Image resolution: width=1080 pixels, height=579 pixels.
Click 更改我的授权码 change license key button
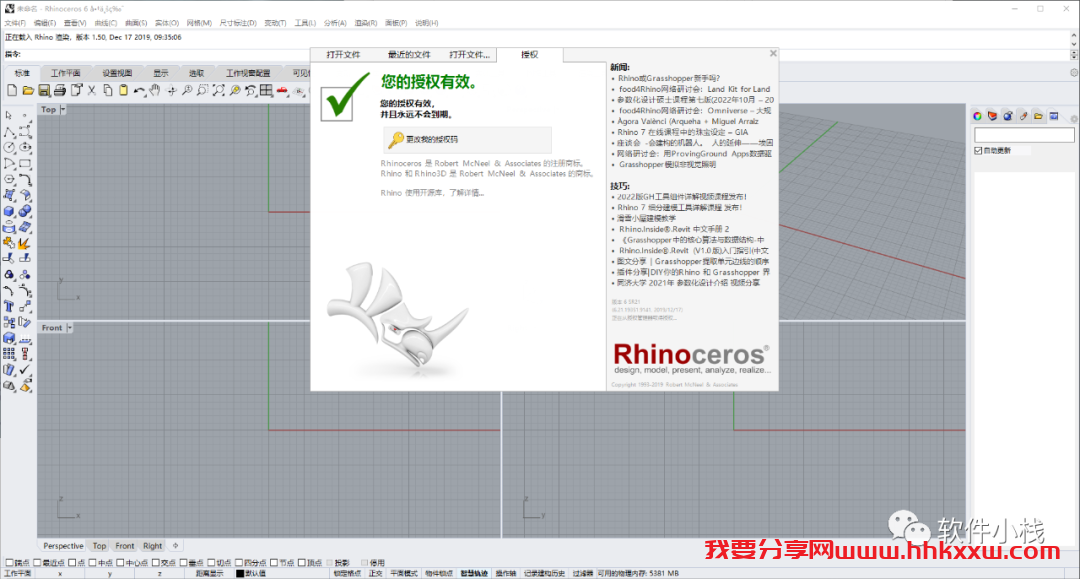pos(468,140)
